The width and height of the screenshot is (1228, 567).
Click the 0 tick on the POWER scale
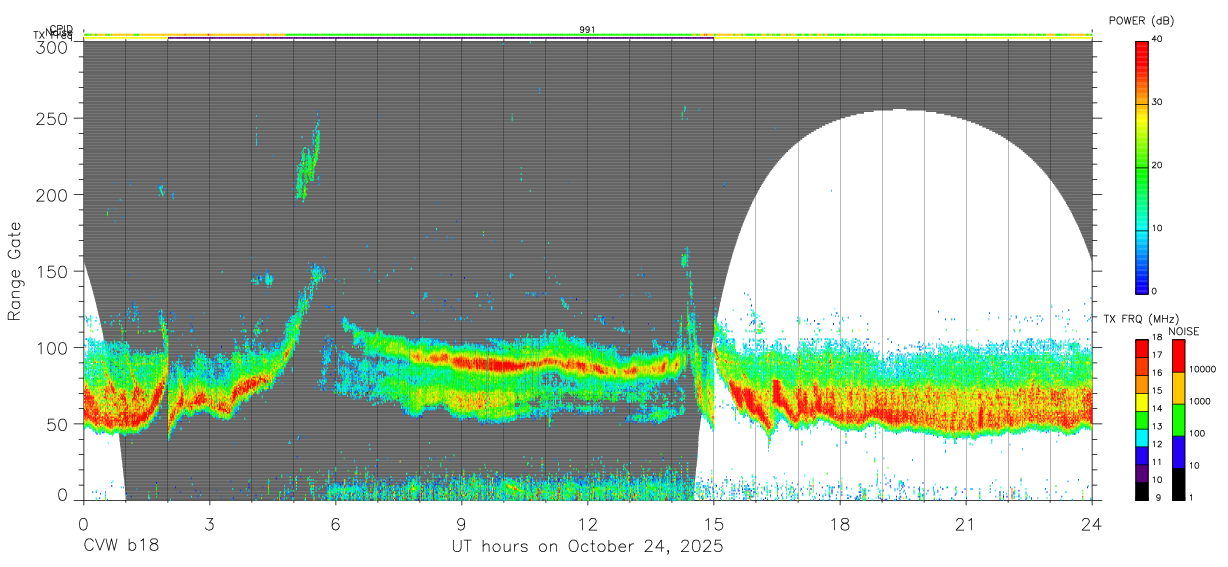coord(1155,291)
